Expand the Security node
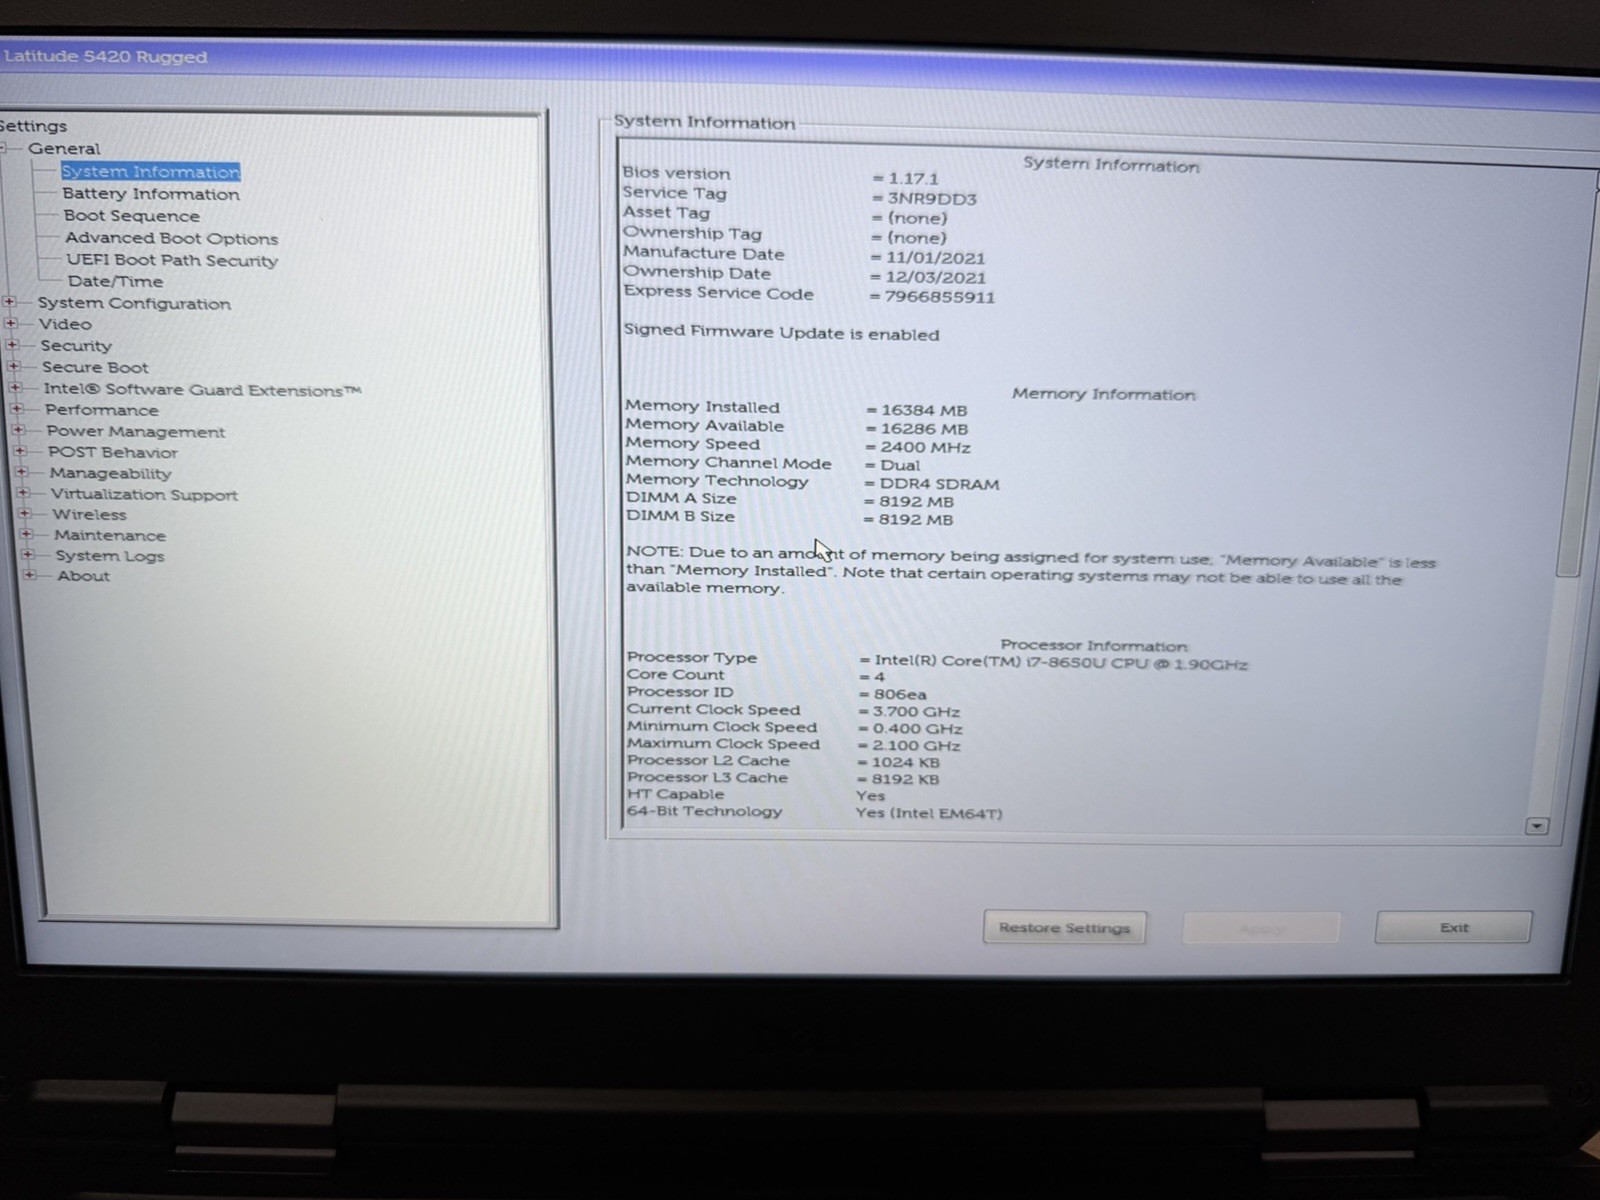The height and width of the screenshot is (1200, 1600). (x=12, y=345)
